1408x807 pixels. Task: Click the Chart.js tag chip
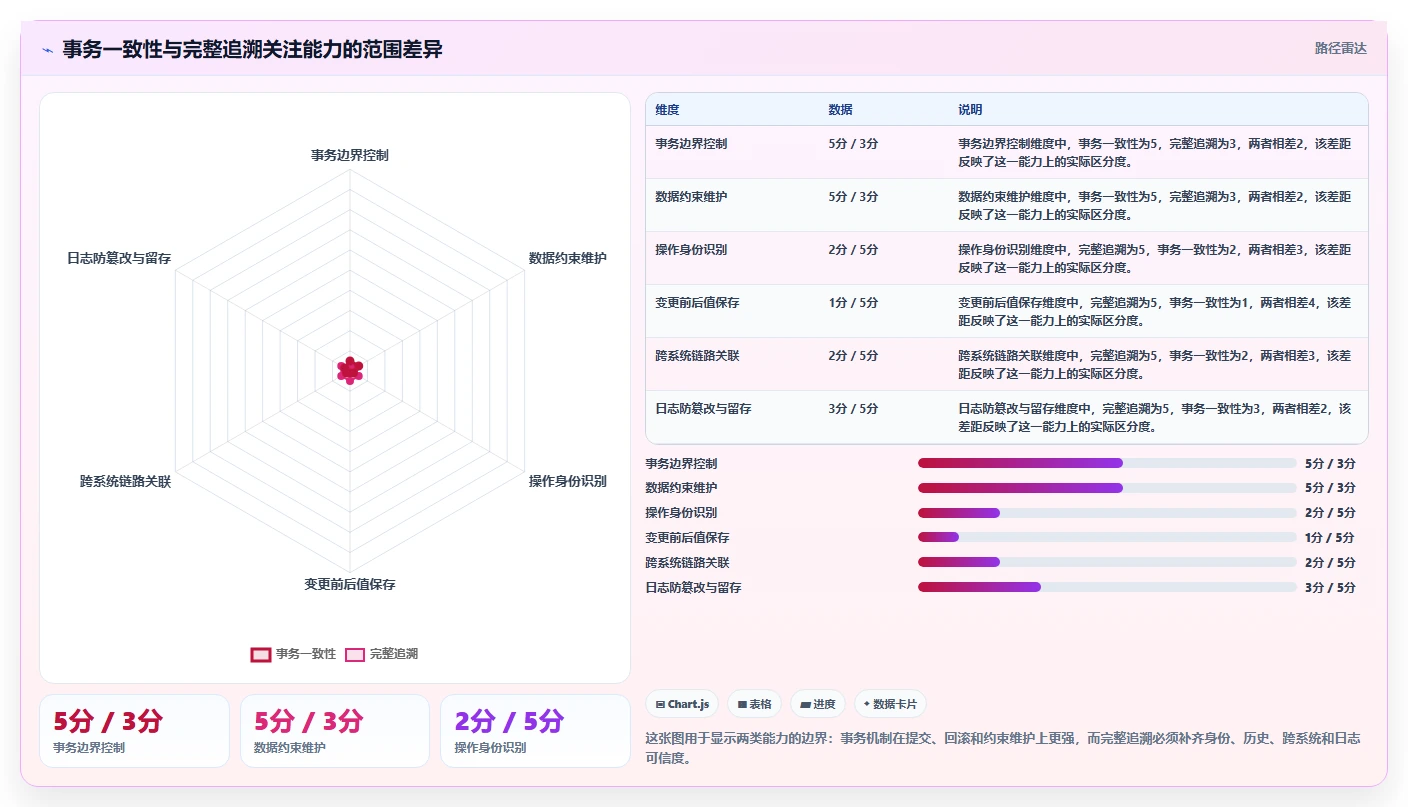[682, 704]
